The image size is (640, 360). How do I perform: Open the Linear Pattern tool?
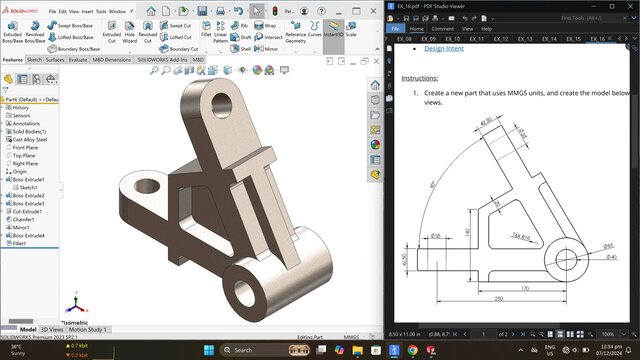coord(220,32)
